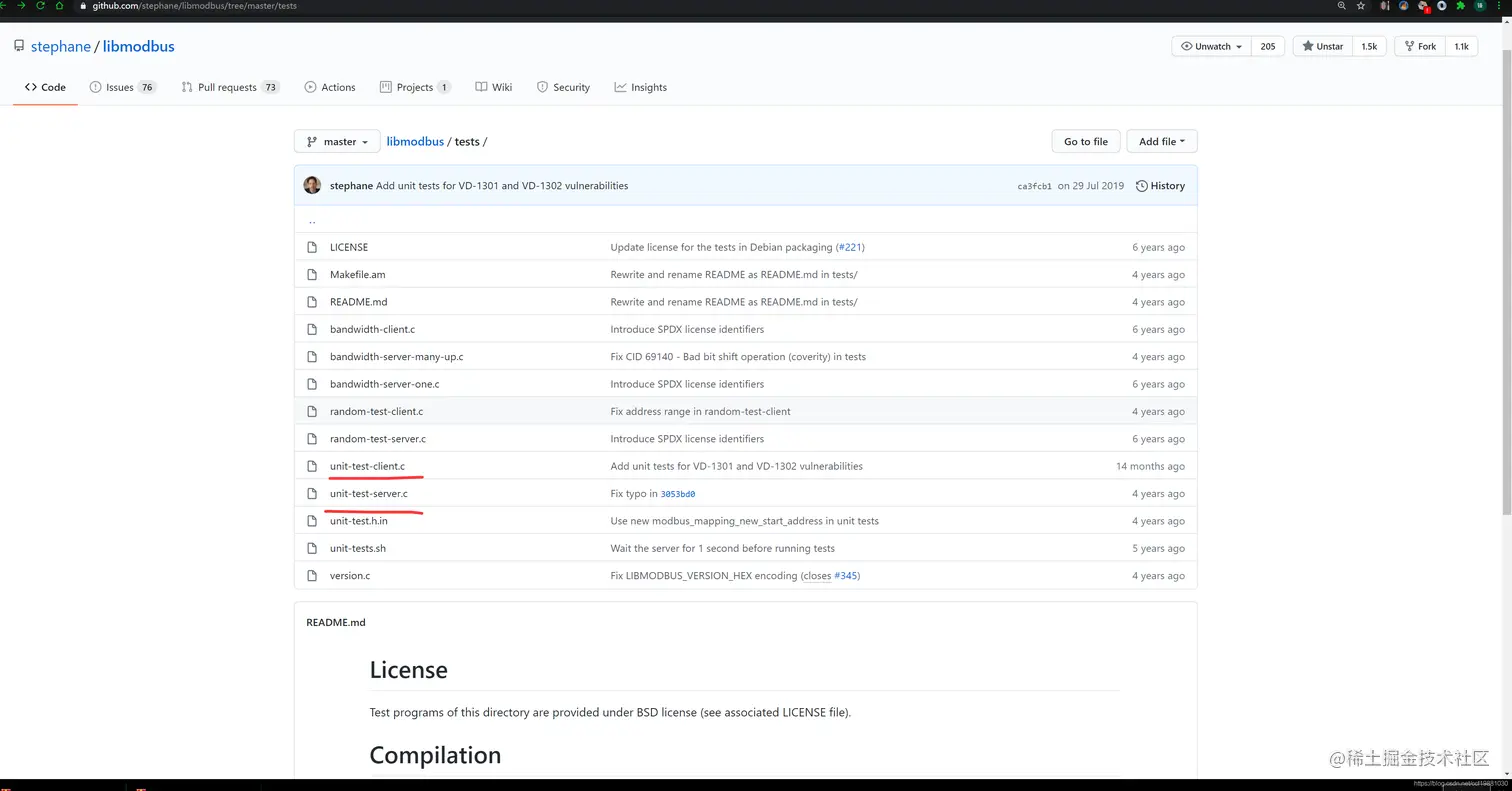Click the Go to file button
The height and width of the screenshot is (791, 1512).
(x=1086, y=142)
